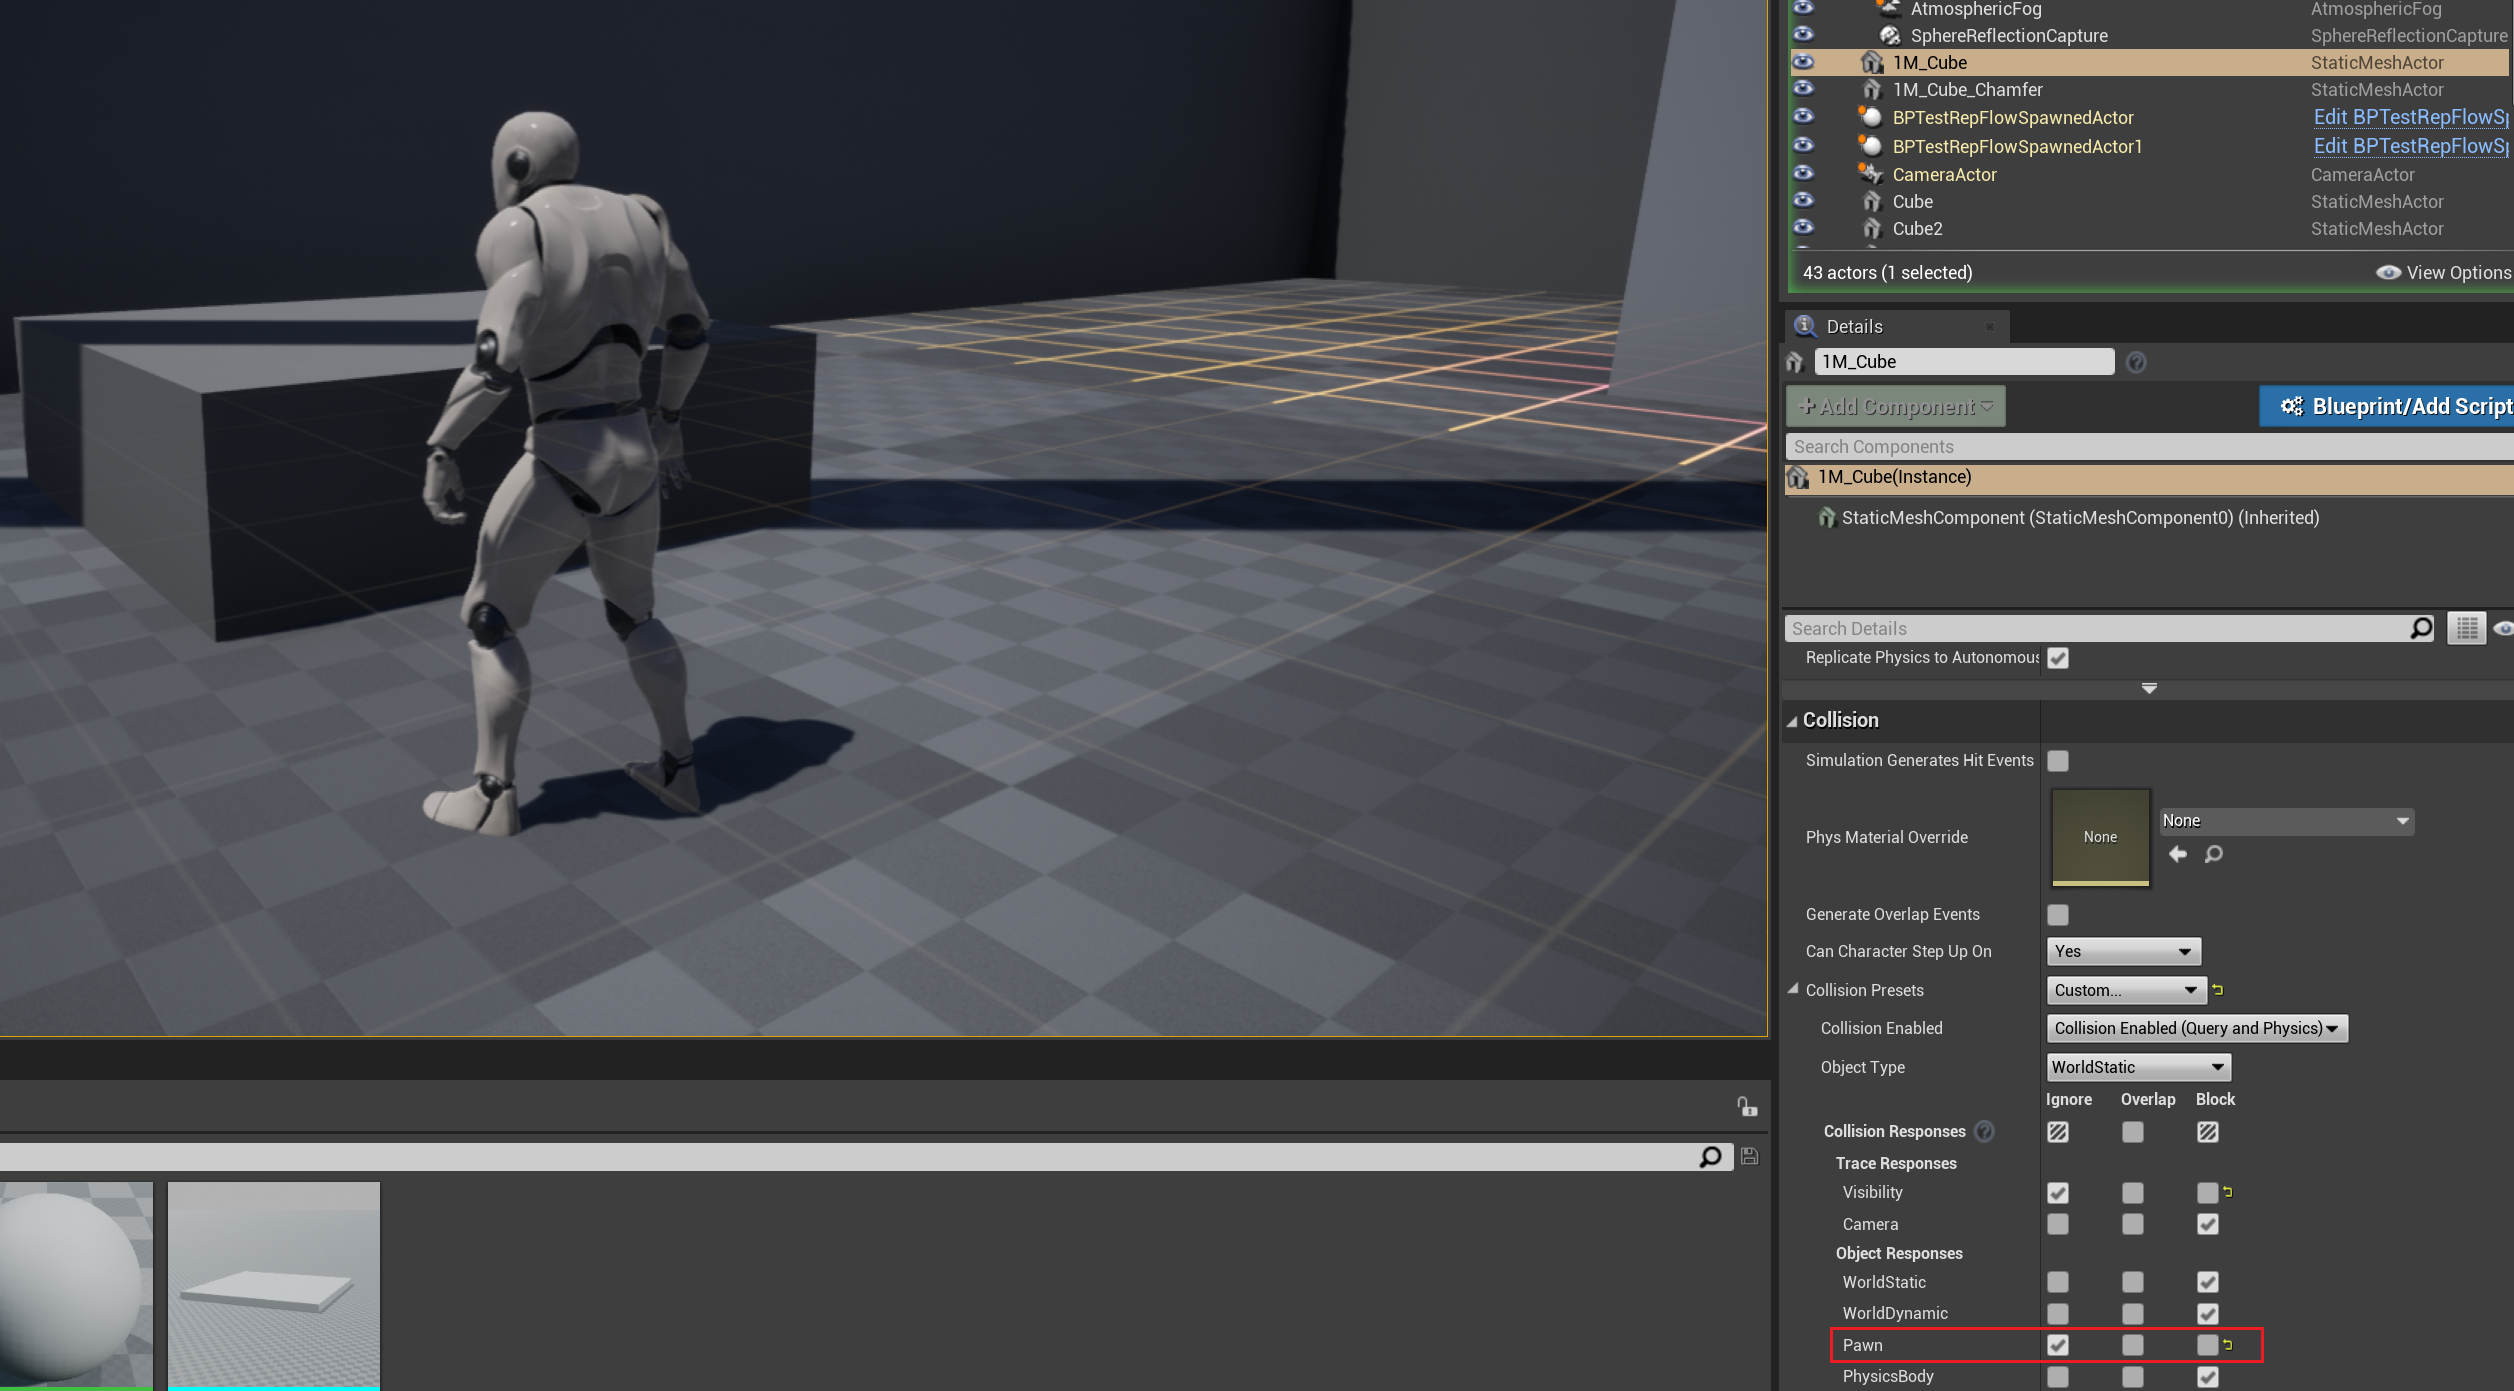
Task: Click the Phys Material Override None thumbnail
Action: pos(2100,837)
